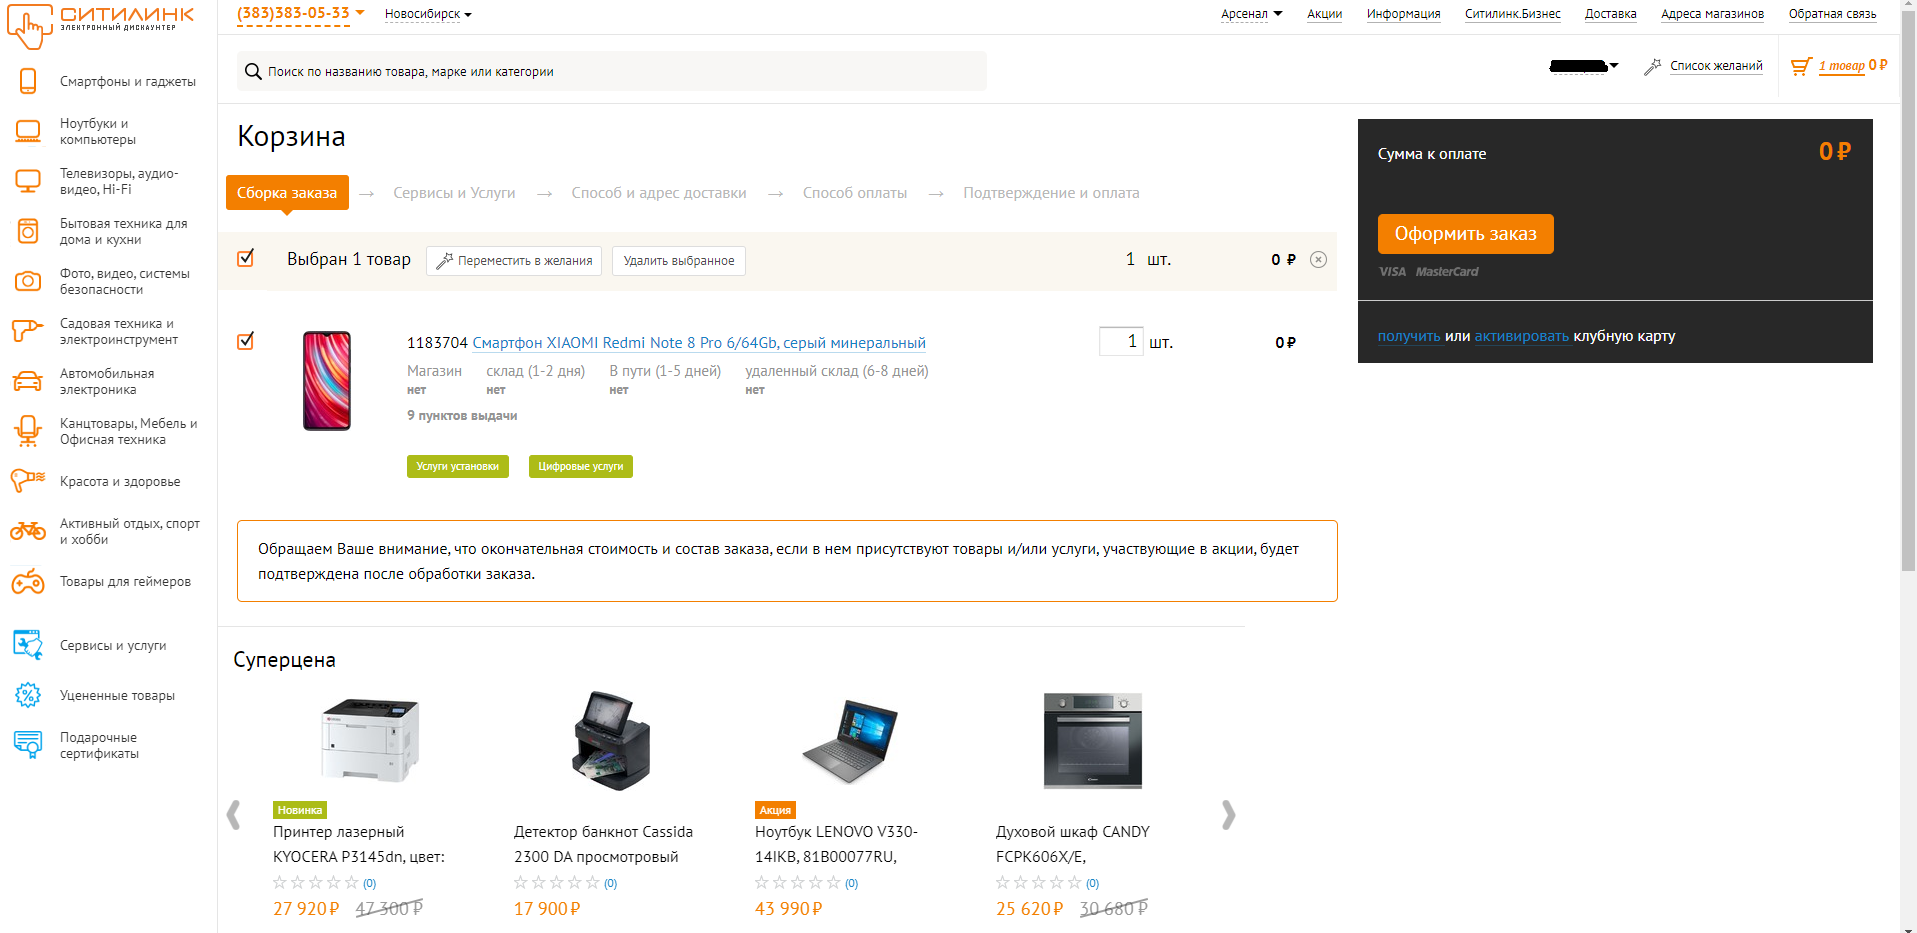Viewport: 1917px width, 933px height.
Task: Open the LENOVO V330 laptop thumbnail
Action: coord(851,741)
